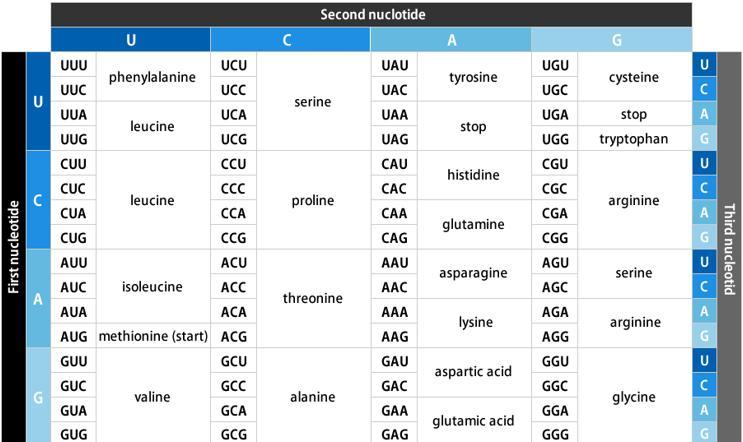Click the methionine (start) cell
The width and height of the screenshot is (743, 442).
pos(153,336)
